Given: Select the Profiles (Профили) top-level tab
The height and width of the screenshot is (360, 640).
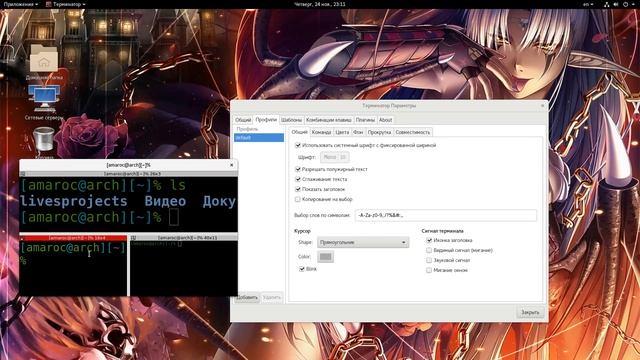Looking at the screenshot, I should [266, 120].
